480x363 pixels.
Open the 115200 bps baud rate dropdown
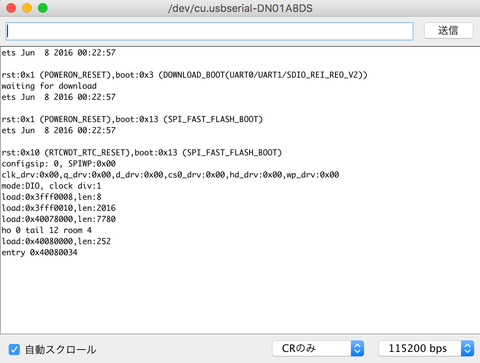(x=426, y=348)
